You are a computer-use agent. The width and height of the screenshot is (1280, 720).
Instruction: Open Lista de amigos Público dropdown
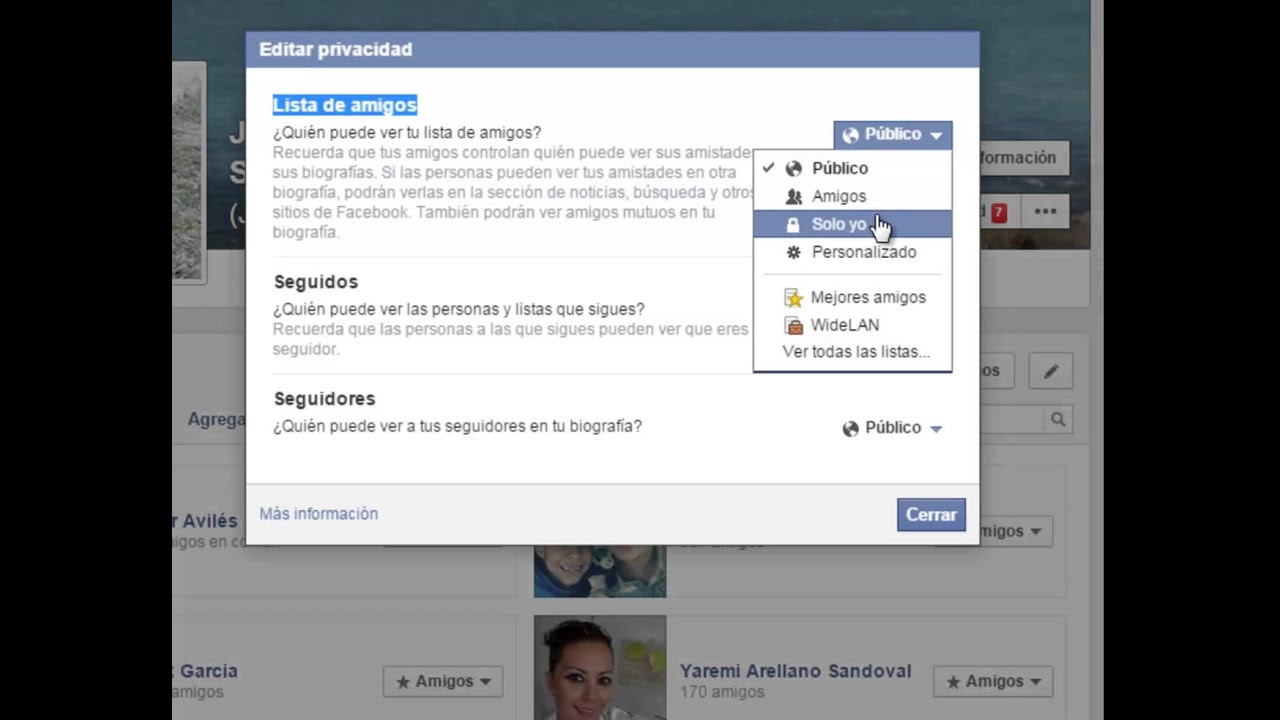[892, 134]
